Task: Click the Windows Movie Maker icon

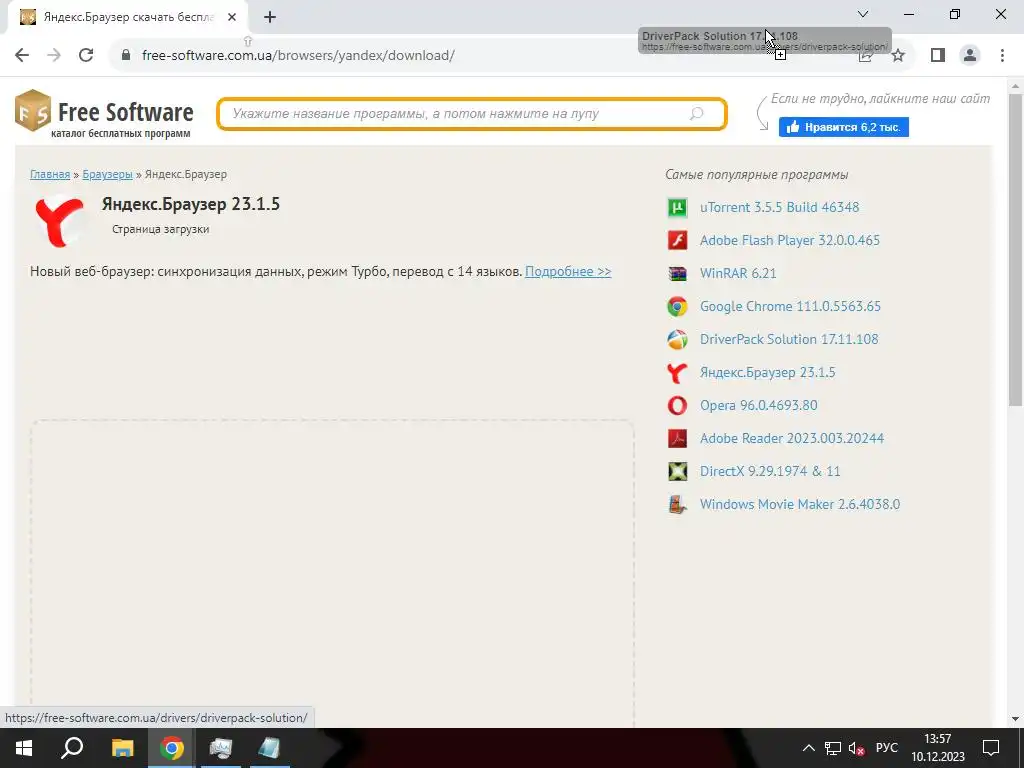Action: 677,504
